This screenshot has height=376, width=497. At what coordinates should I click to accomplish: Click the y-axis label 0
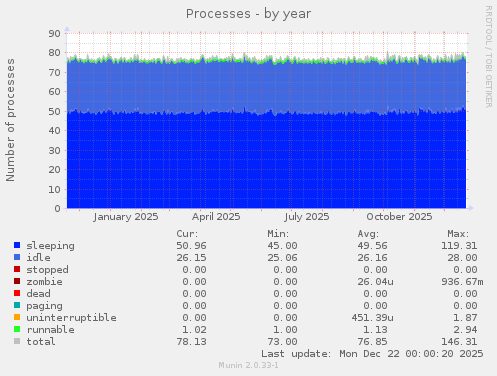58,209
